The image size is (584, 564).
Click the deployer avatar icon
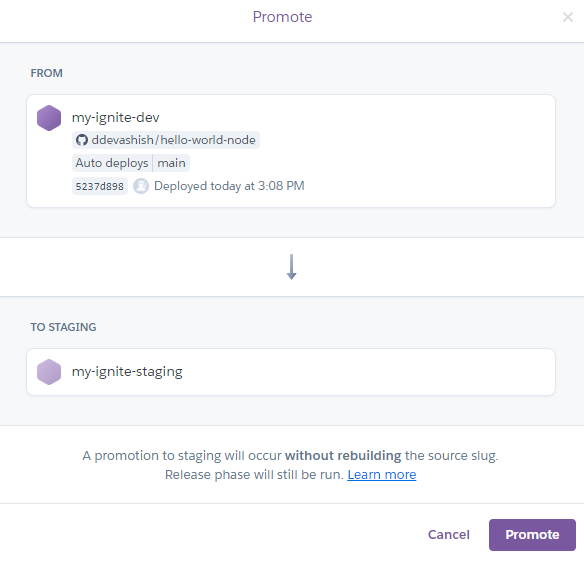(141, 186)
